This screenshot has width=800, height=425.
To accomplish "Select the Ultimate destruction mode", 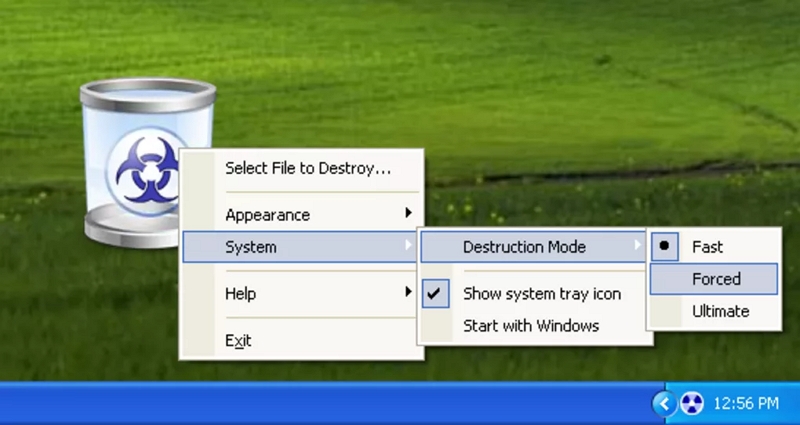I will point(714,311).
